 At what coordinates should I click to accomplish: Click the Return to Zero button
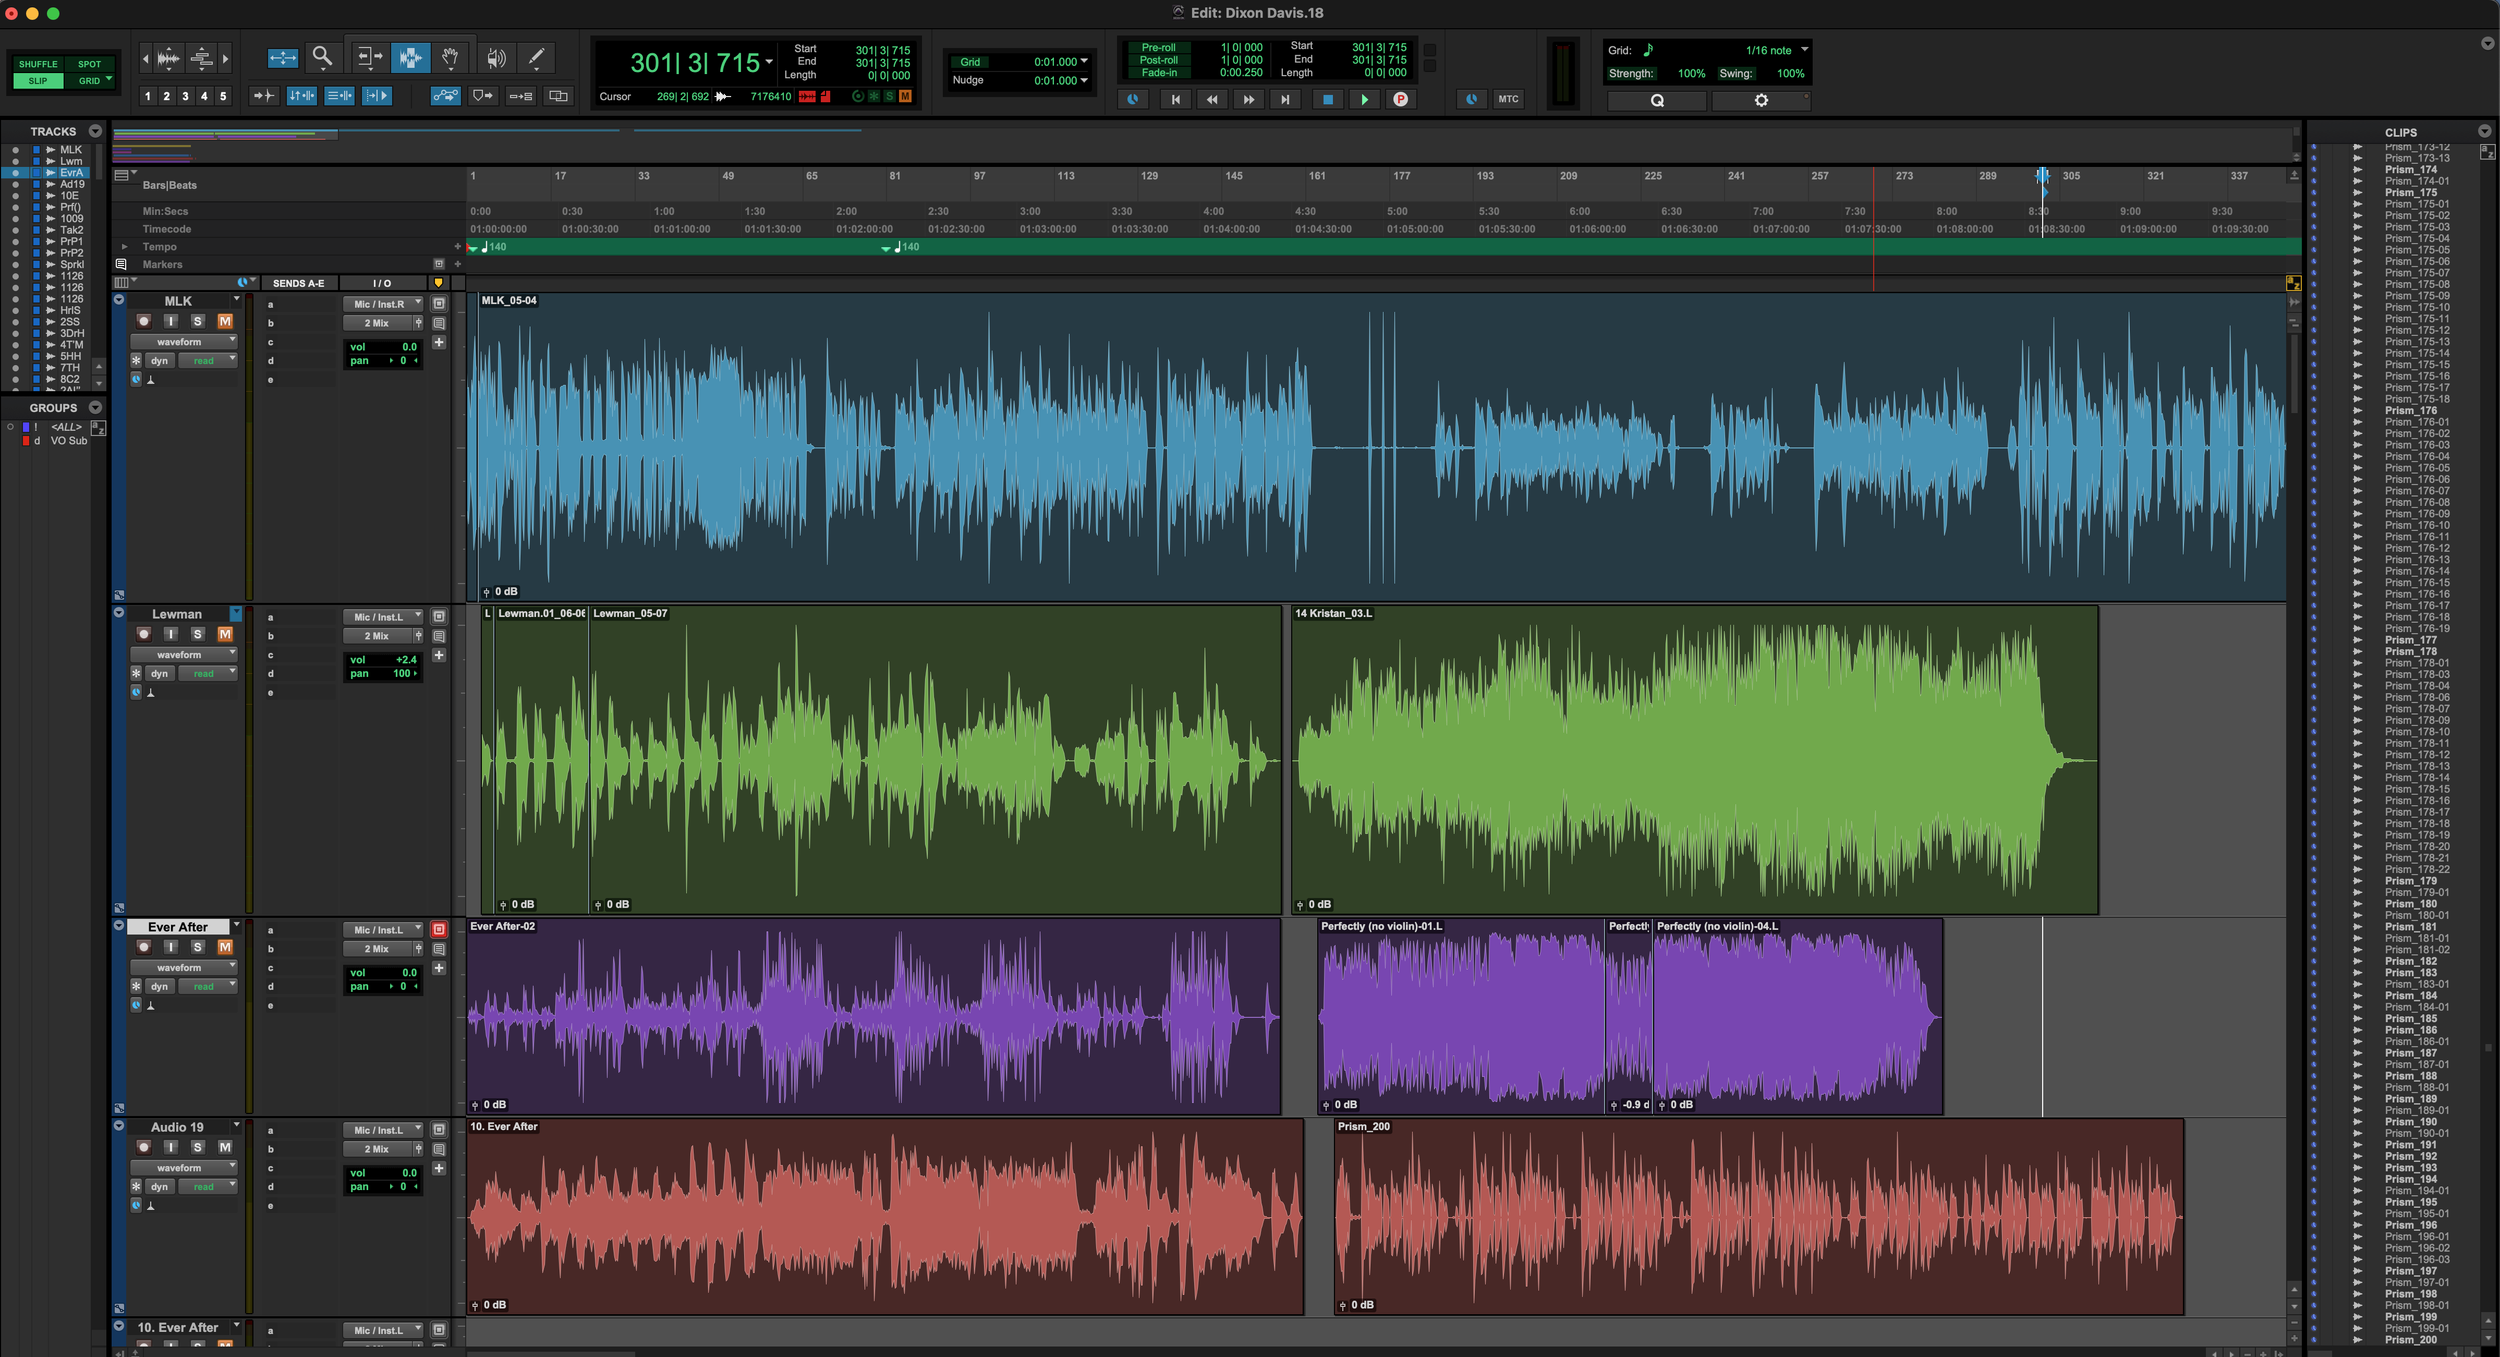click(1175, 99)
